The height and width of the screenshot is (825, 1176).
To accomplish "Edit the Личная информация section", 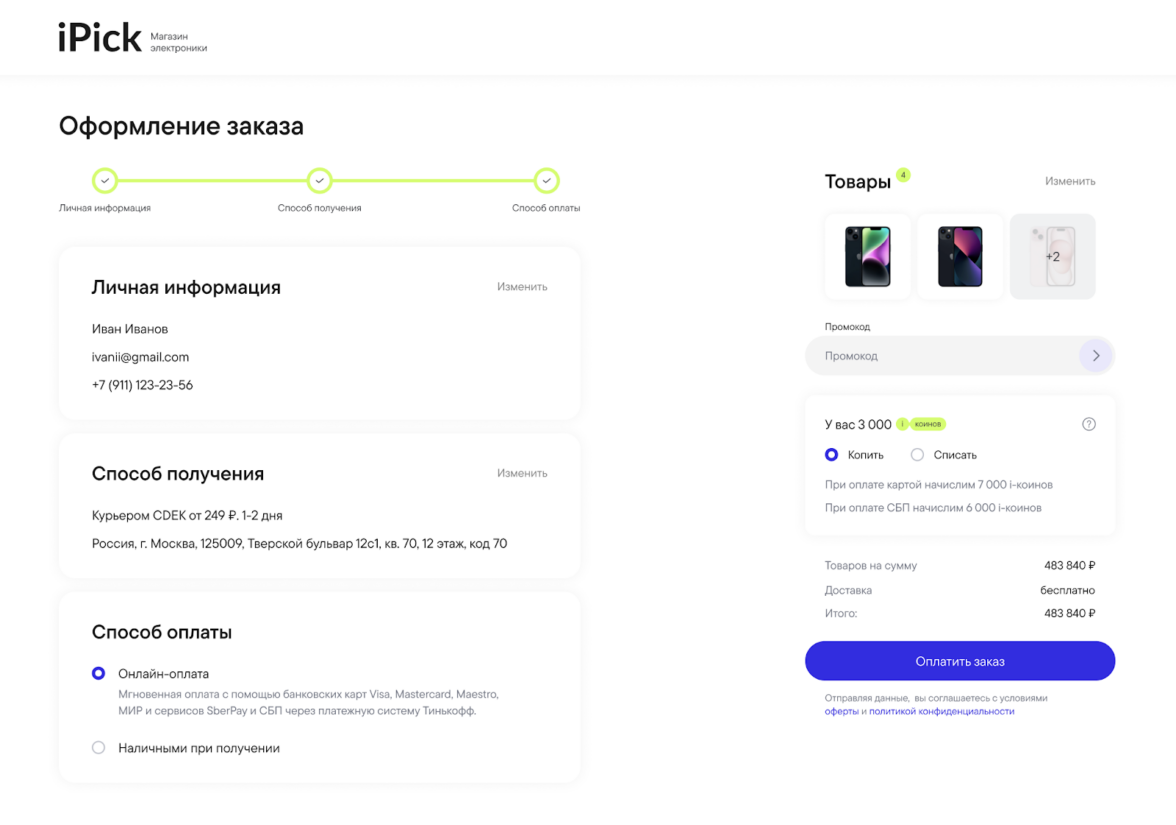I will 522,287.
